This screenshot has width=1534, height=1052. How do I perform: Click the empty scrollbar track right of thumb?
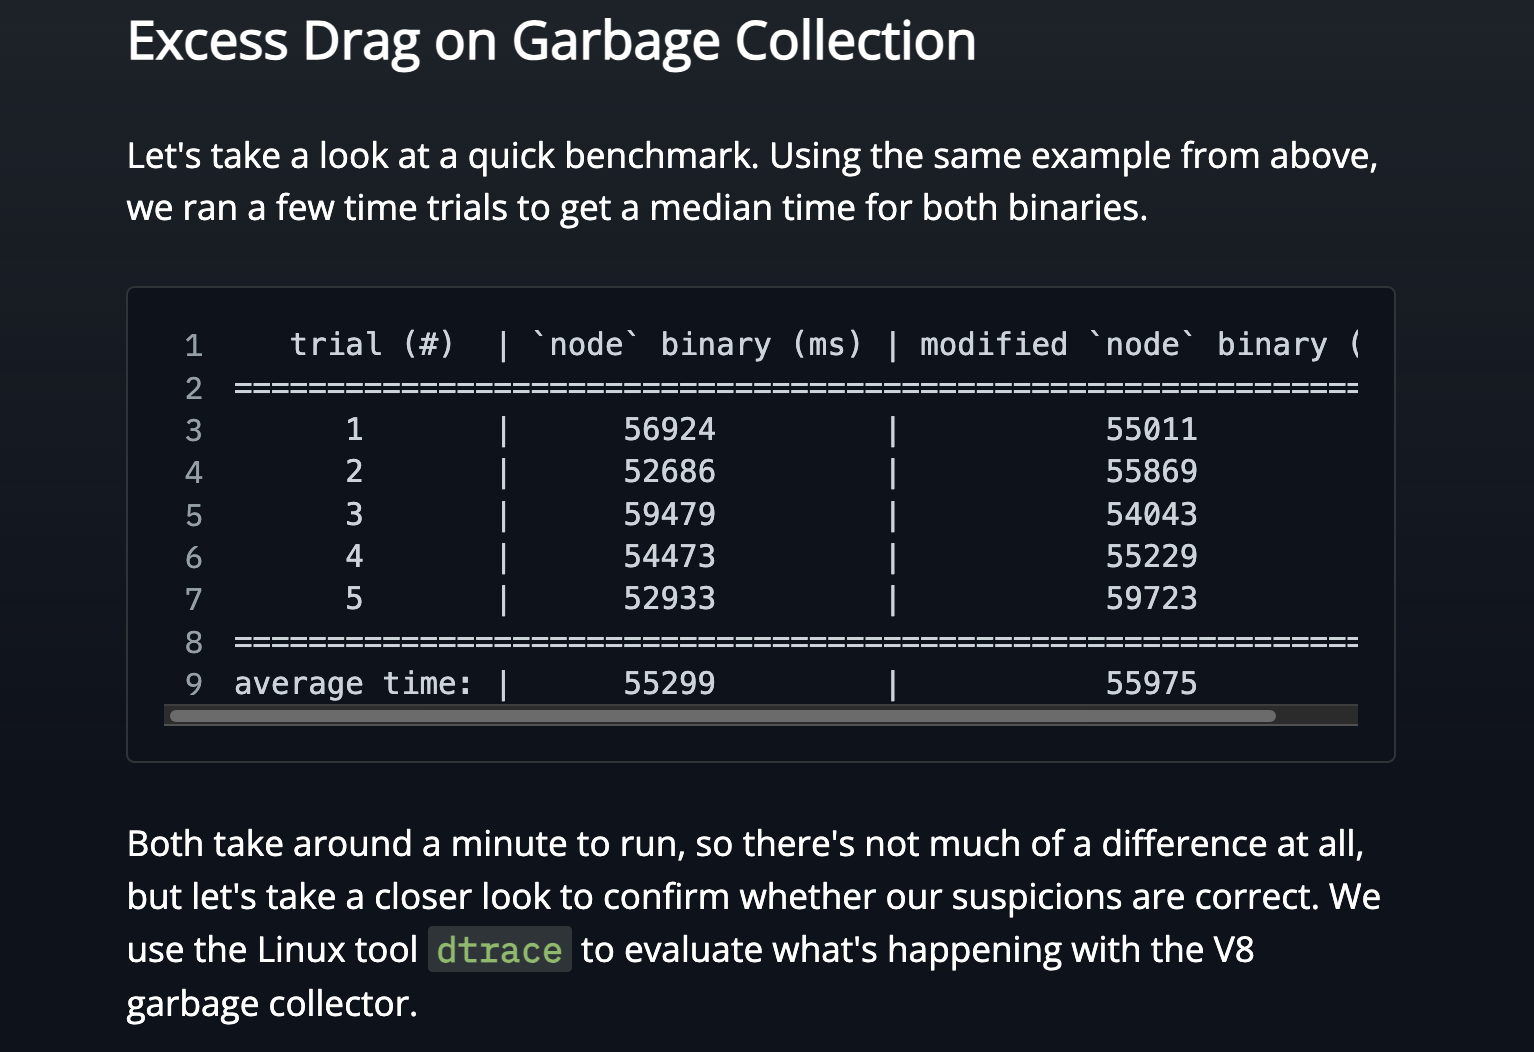pos(1316,716)
